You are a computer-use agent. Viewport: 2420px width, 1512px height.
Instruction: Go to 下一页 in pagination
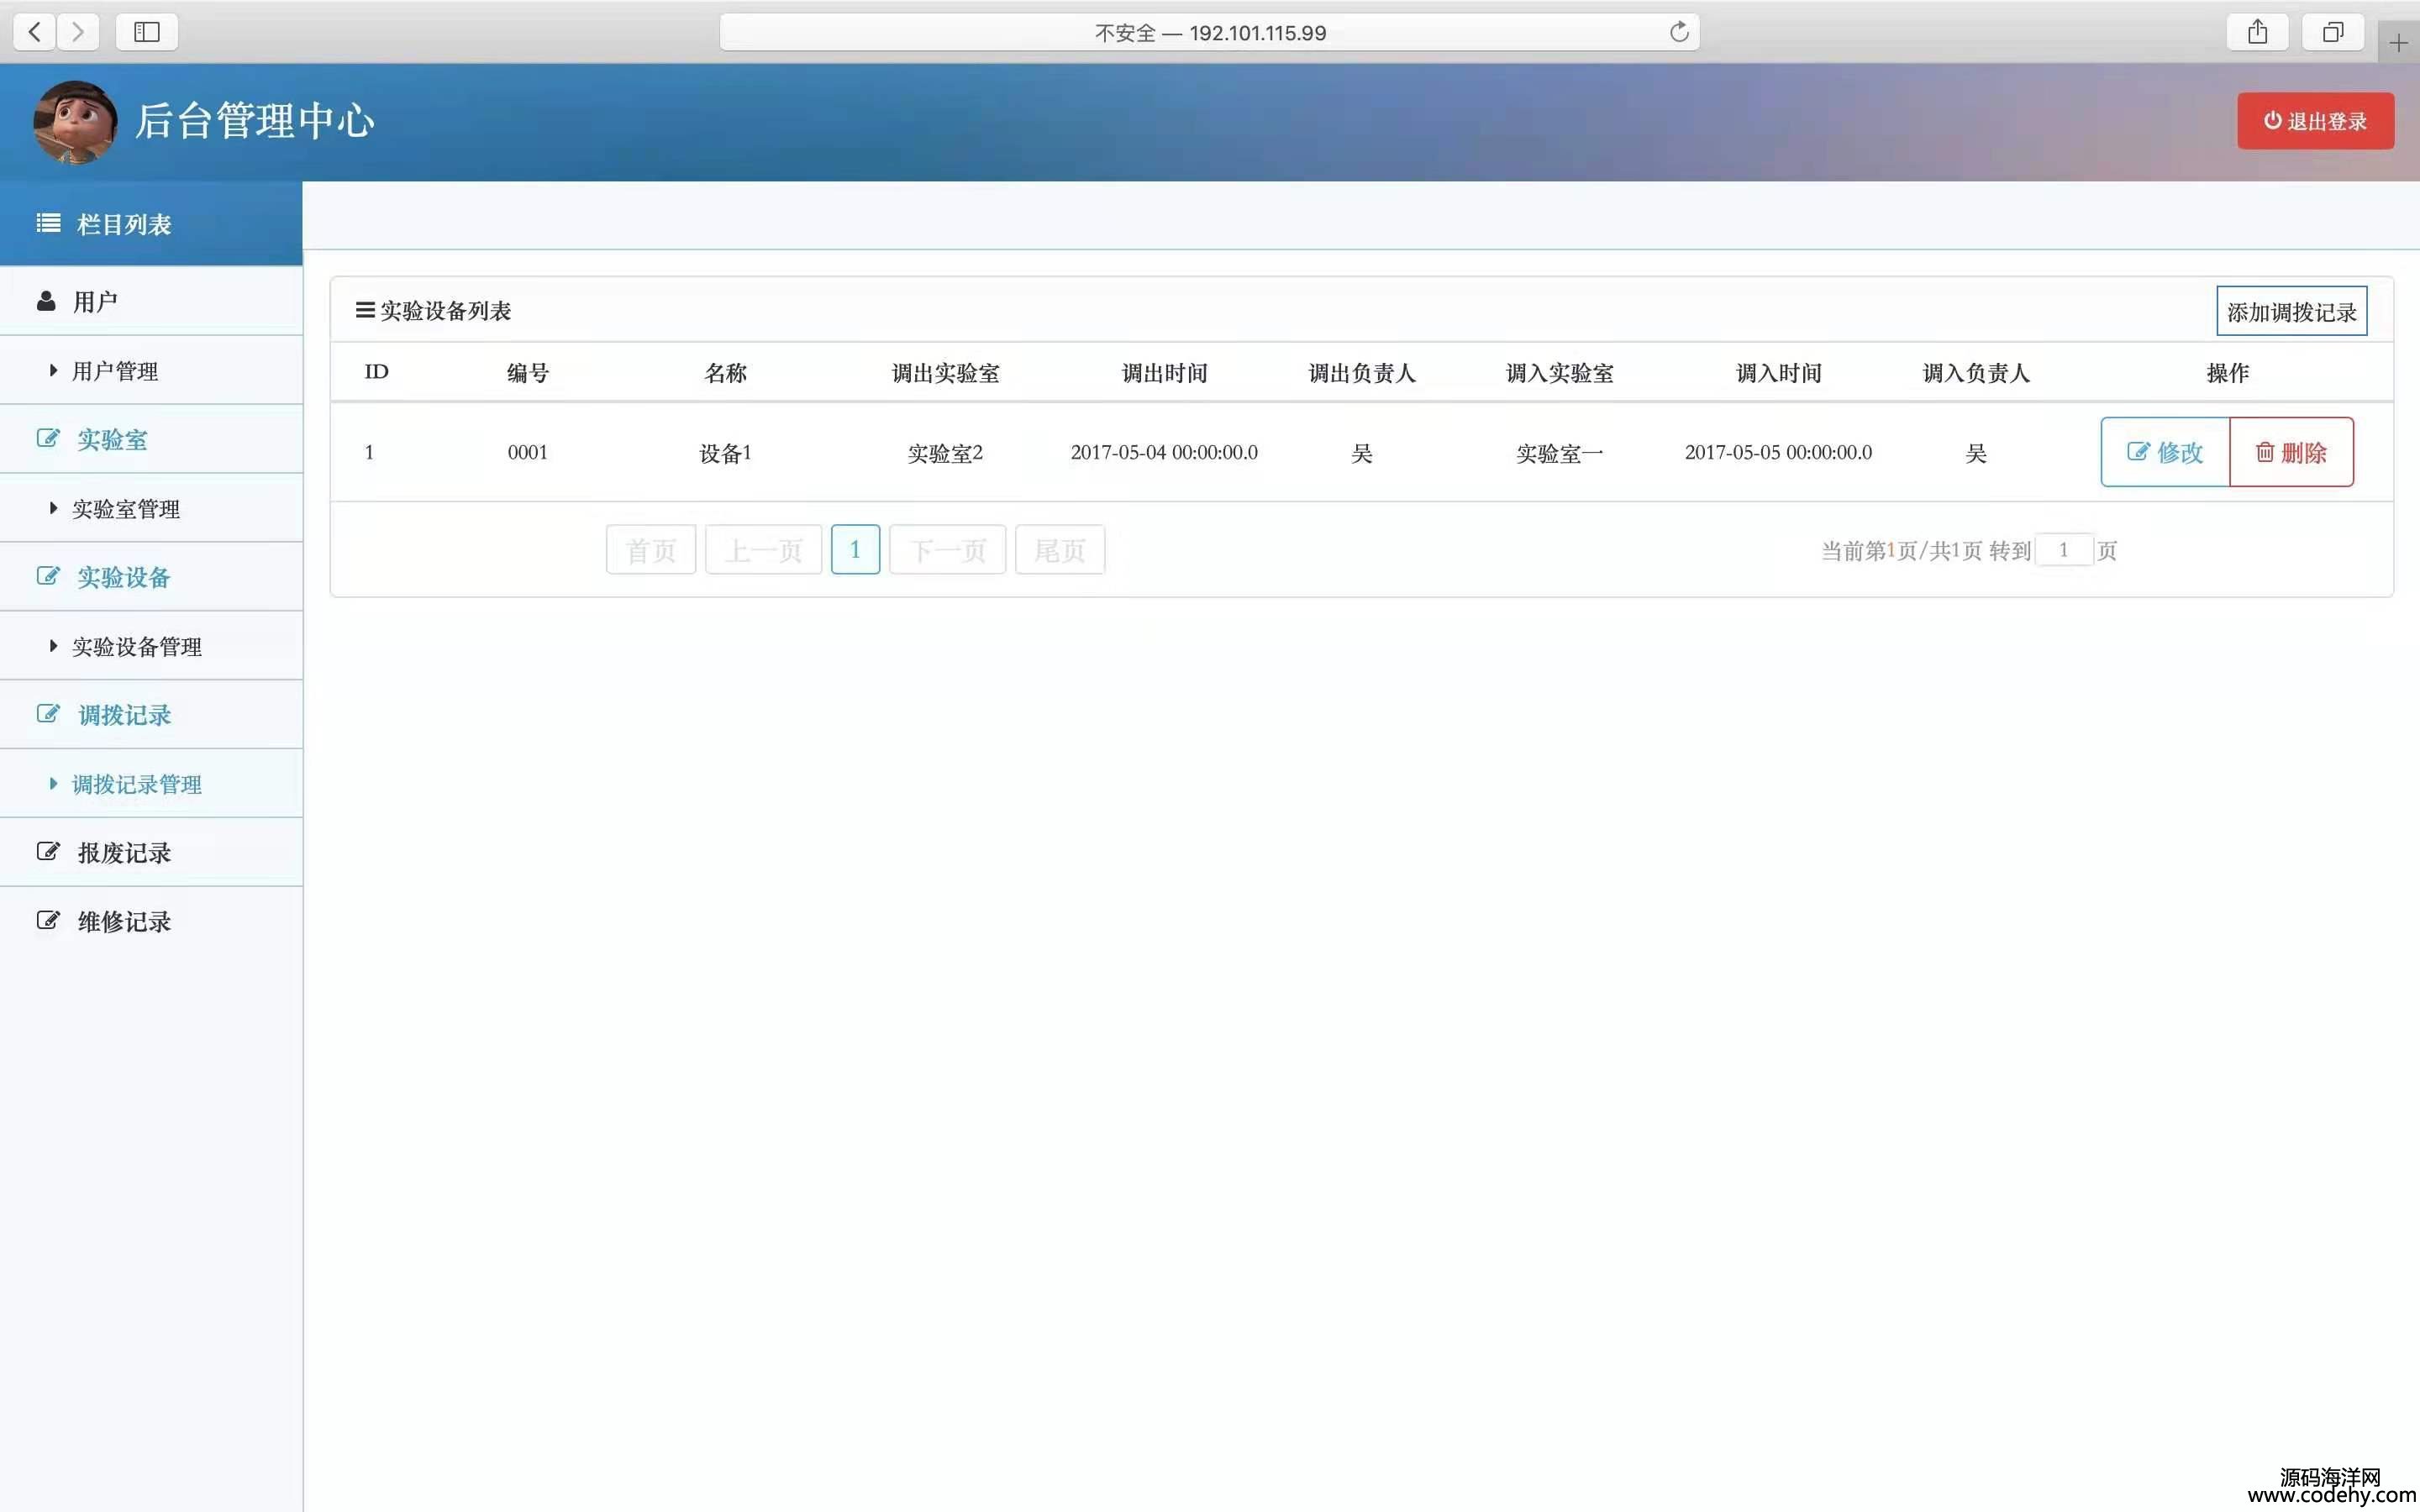947,549
